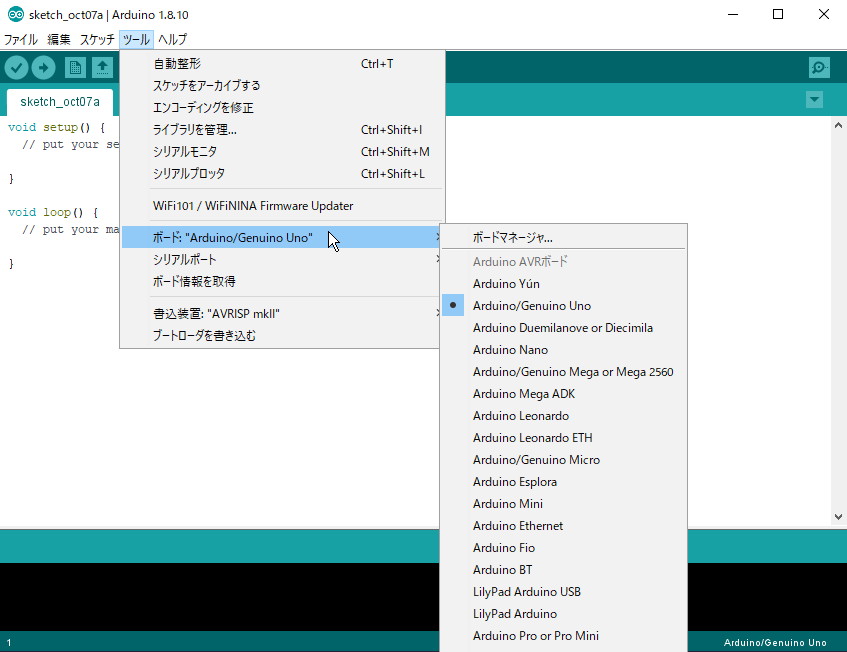Select Arduino Nano board
The width and height of the screenshot is (847, 652).
[x=564, y=350]
